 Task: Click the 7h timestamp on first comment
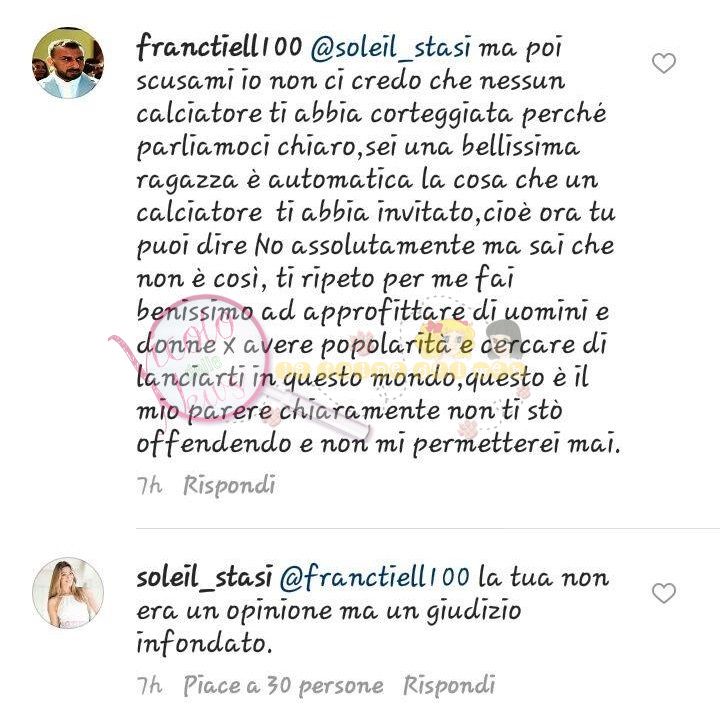click(149, 485)
